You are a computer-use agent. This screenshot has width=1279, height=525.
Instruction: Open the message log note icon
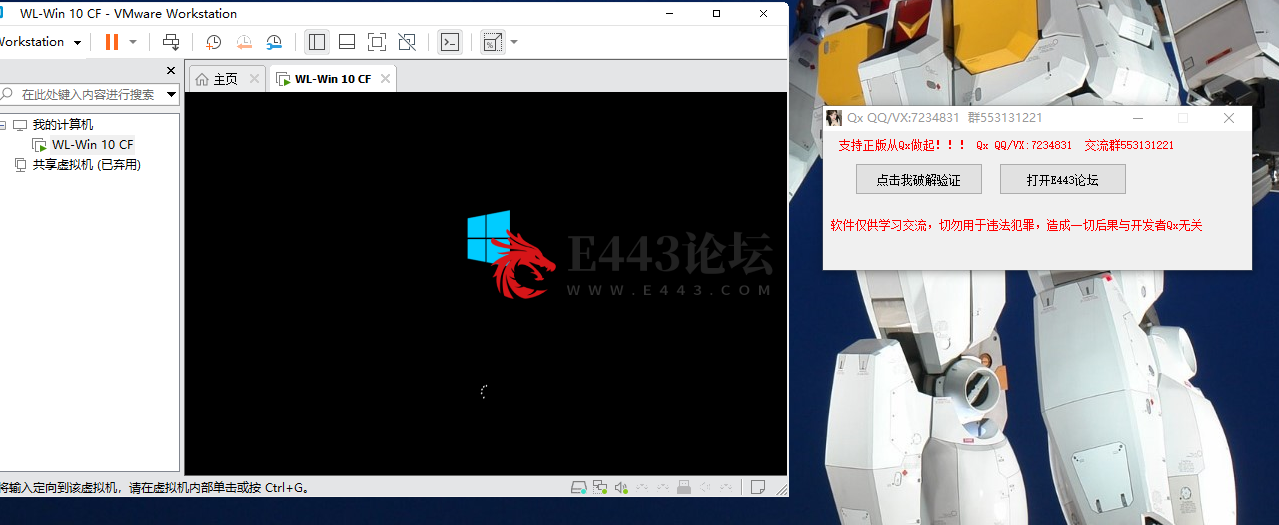point(758,488)
